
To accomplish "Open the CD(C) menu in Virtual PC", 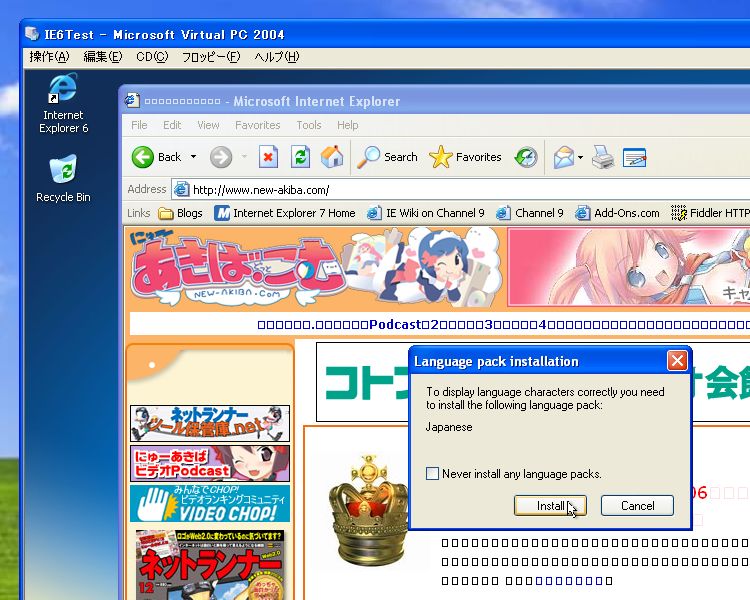I will (x=152, y=57).
